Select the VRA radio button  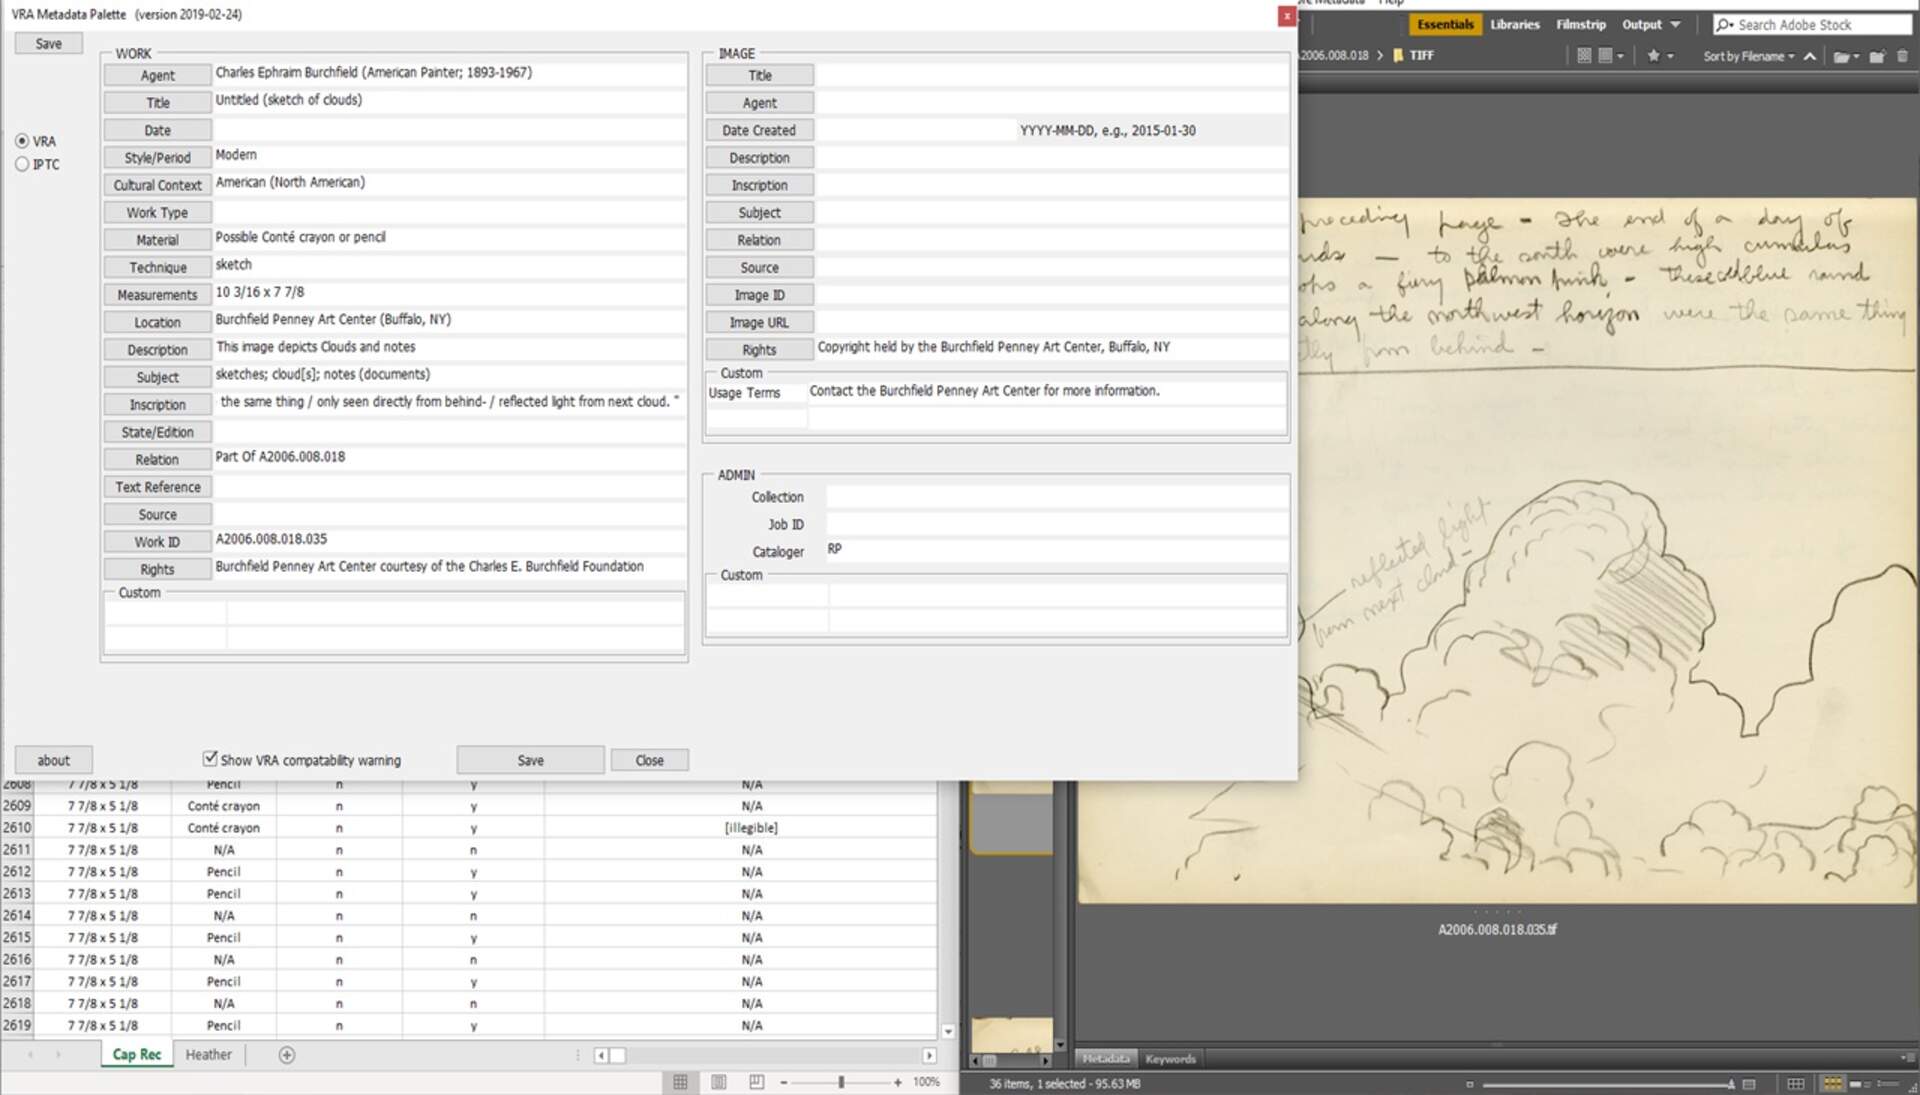click(22, 141)
